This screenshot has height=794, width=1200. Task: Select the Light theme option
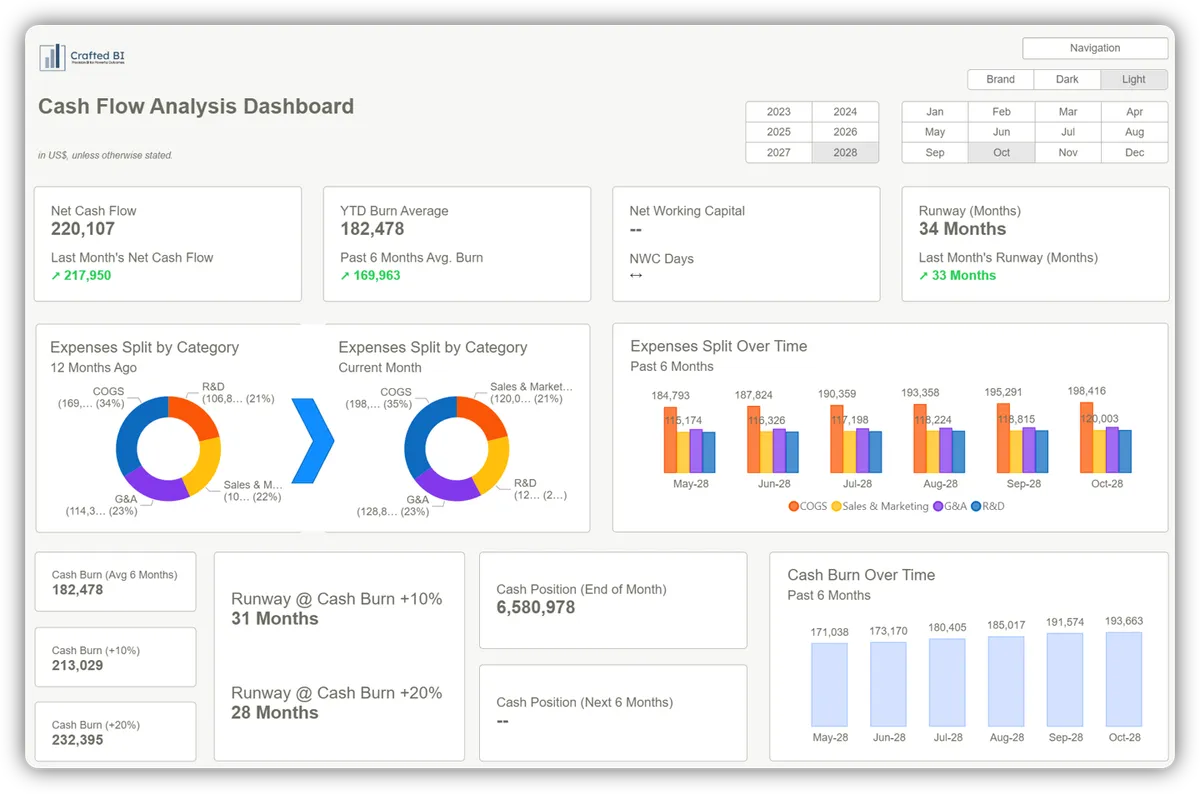pyautogui.click(x=1134, y=79)
